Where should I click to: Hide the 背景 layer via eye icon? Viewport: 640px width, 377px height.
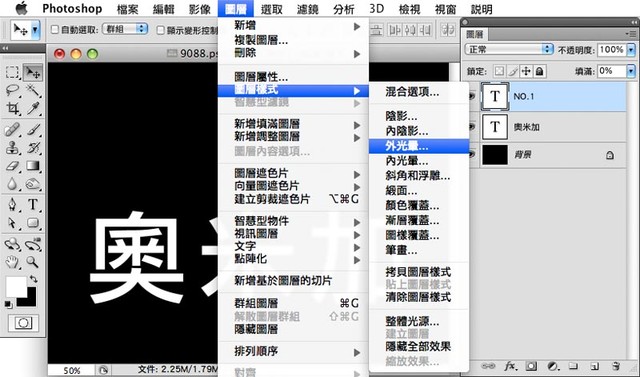click(472, 155)
